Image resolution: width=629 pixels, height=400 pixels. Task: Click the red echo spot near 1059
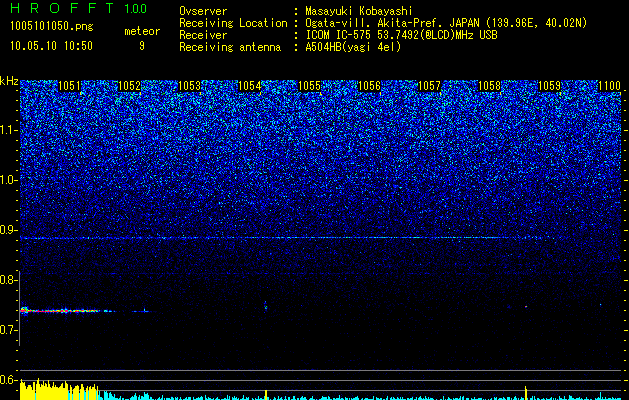tap(526, 307)
